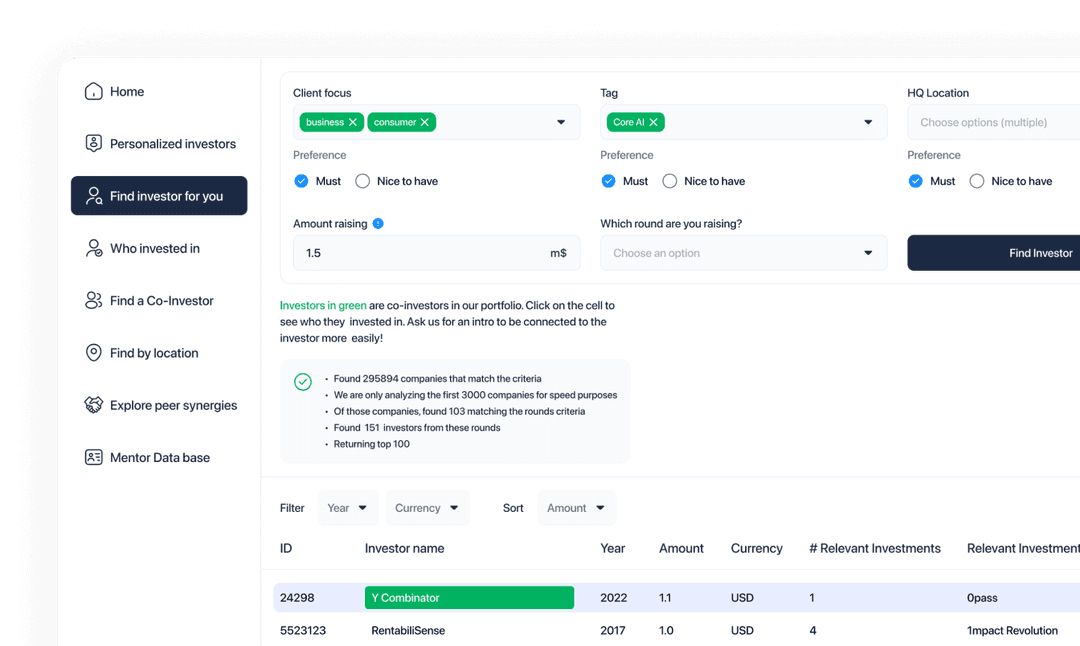Click the Home house icon in sidebar

click(x=94, y=92)
